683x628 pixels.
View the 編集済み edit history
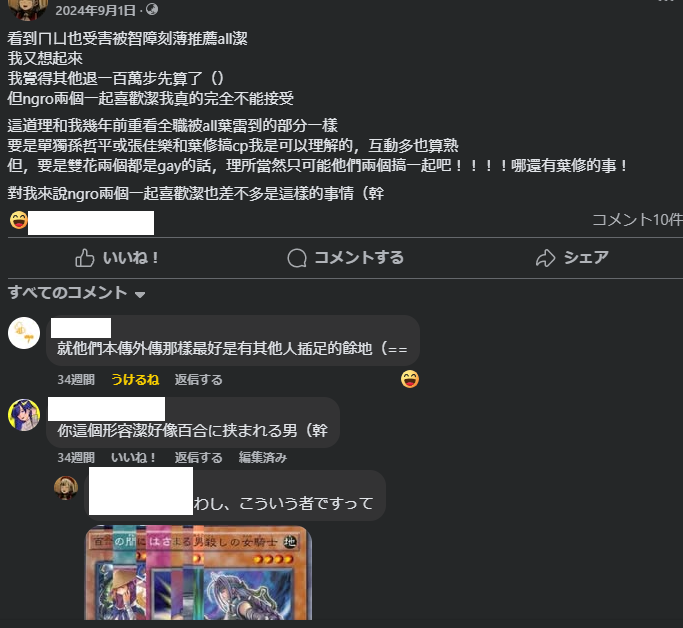pos(263,458)
